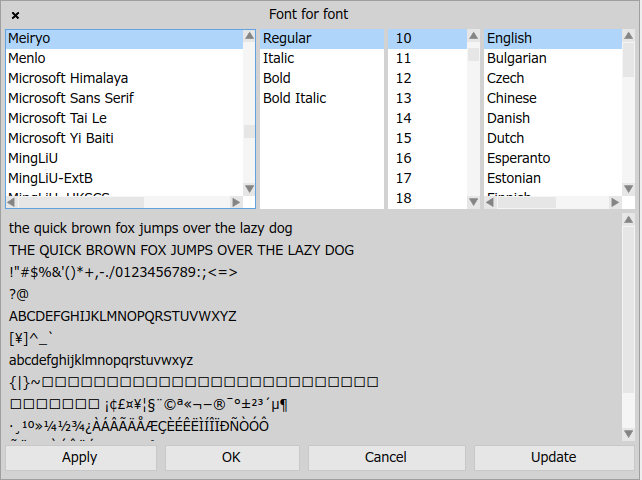Click the language list horizontal scrollbar thumb
Screen dimensions: 642x480
(527, 202)
